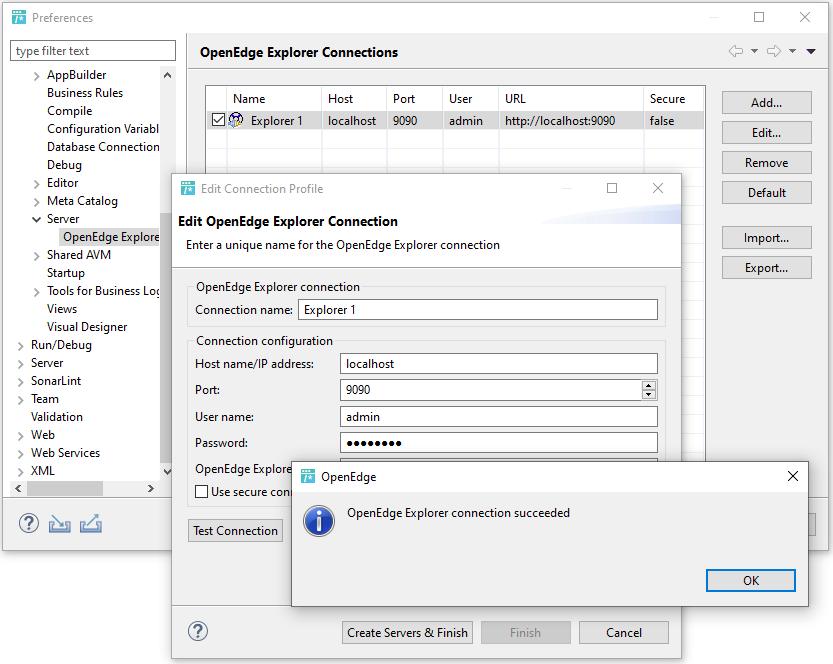Enable the Use secure connection checkbox

coord(201,492)
